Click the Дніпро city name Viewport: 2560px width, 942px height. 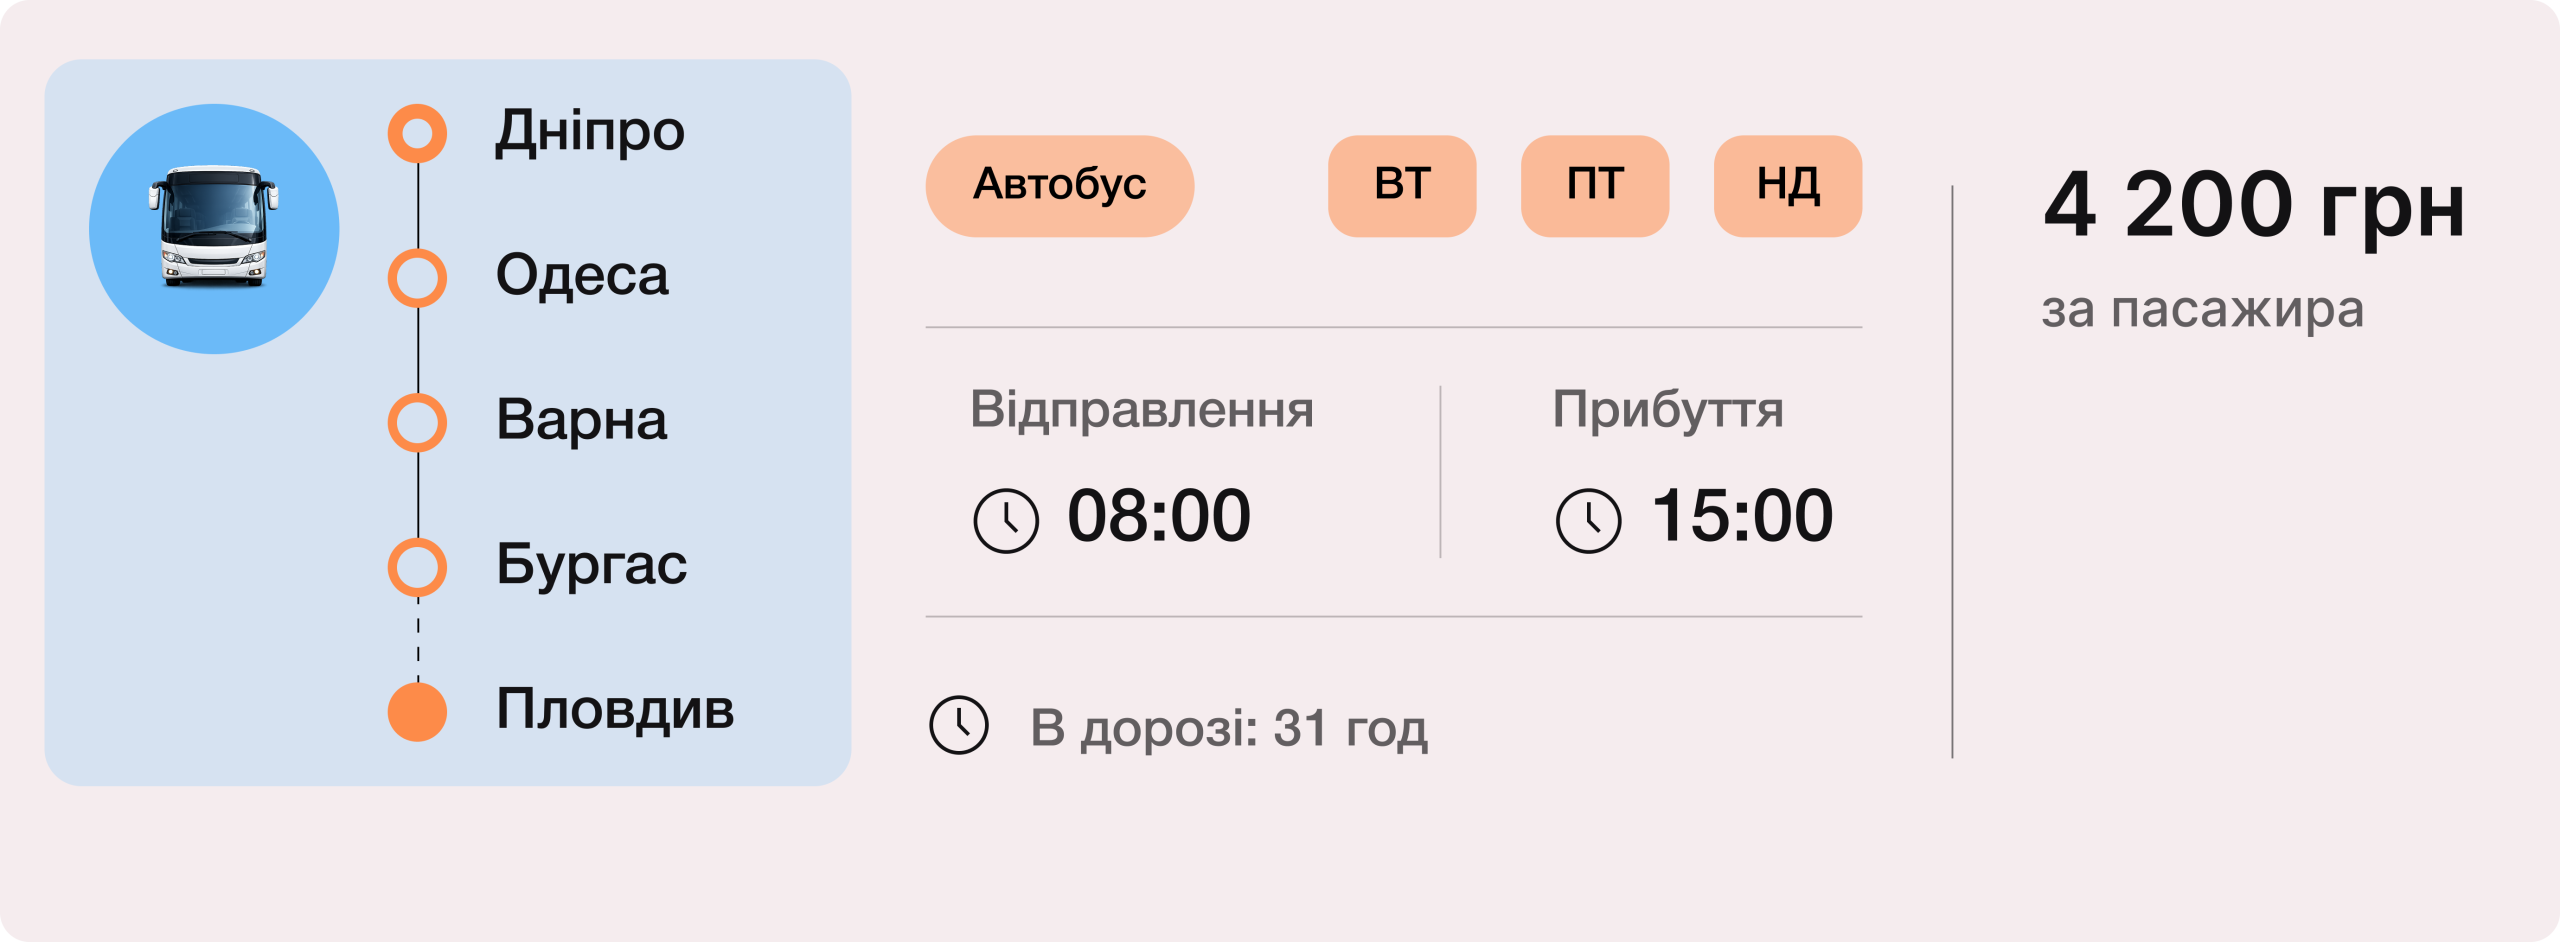[590, 132]
